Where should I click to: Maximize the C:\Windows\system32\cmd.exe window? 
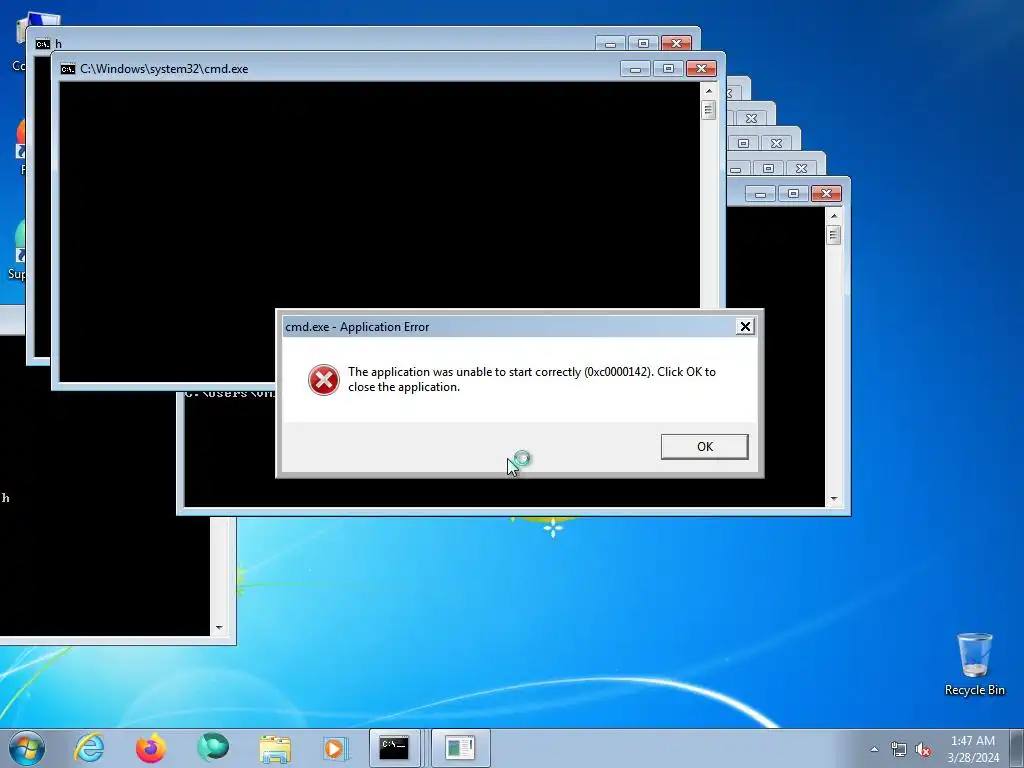coord(667,69)
